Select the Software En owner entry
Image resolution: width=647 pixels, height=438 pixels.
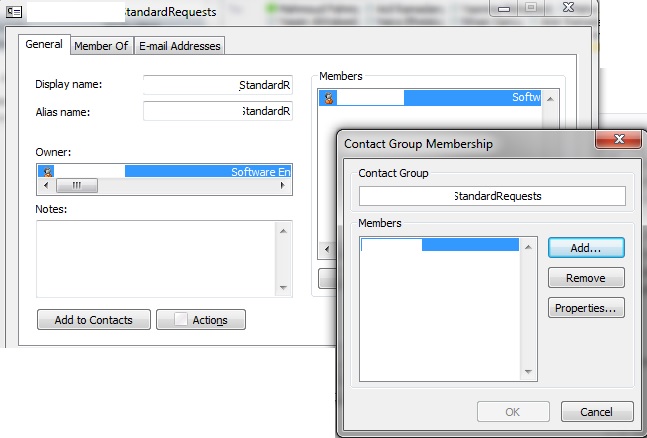click(164, 171)
